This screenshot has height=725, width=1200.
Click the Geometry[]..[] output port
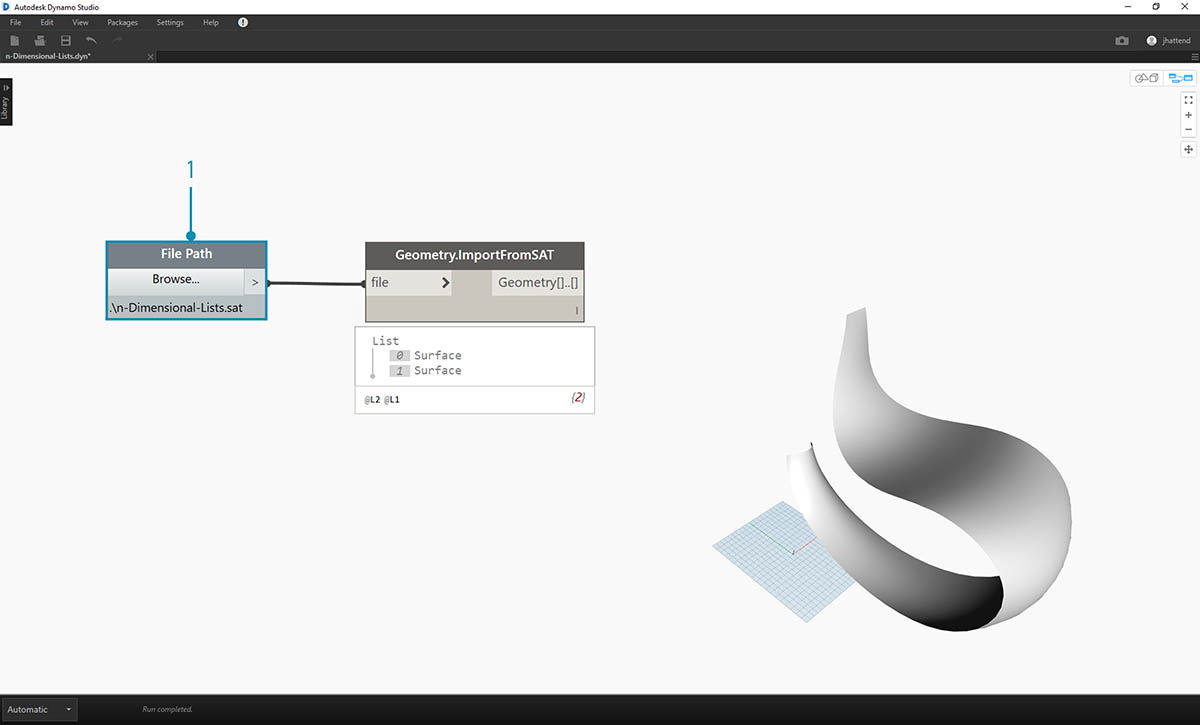click(538, 283)
